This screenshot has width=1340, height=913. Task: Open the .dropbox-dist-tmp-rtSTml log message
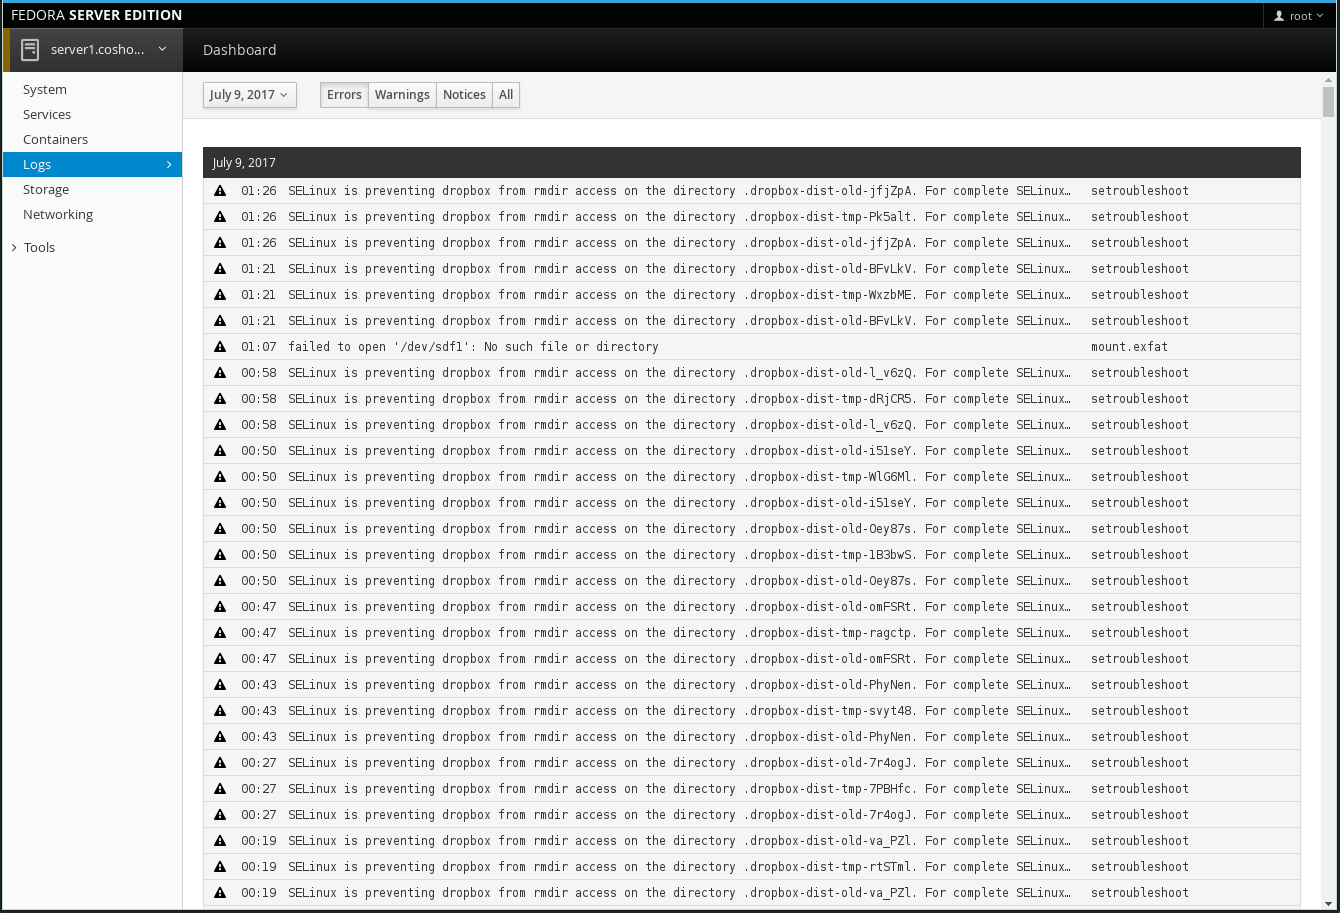click(678, 867)
